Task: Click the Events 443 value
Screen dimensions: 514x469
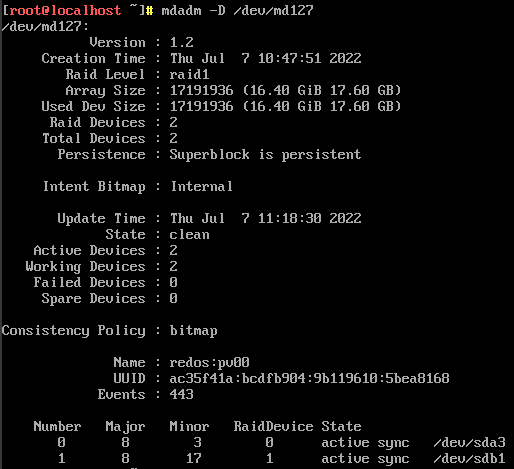Action: pos(182,394)
